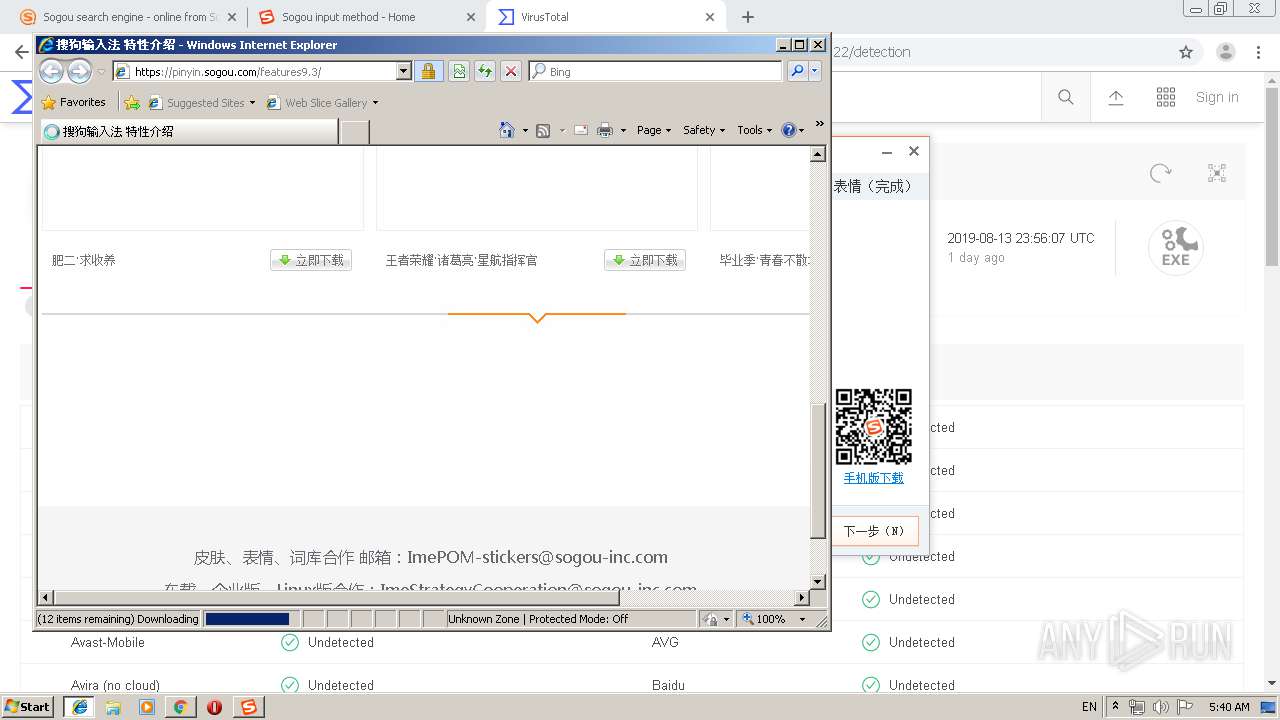Open Windows Start menu
The width and height of the screenshot is (1280, 720).
coord(28,706)
